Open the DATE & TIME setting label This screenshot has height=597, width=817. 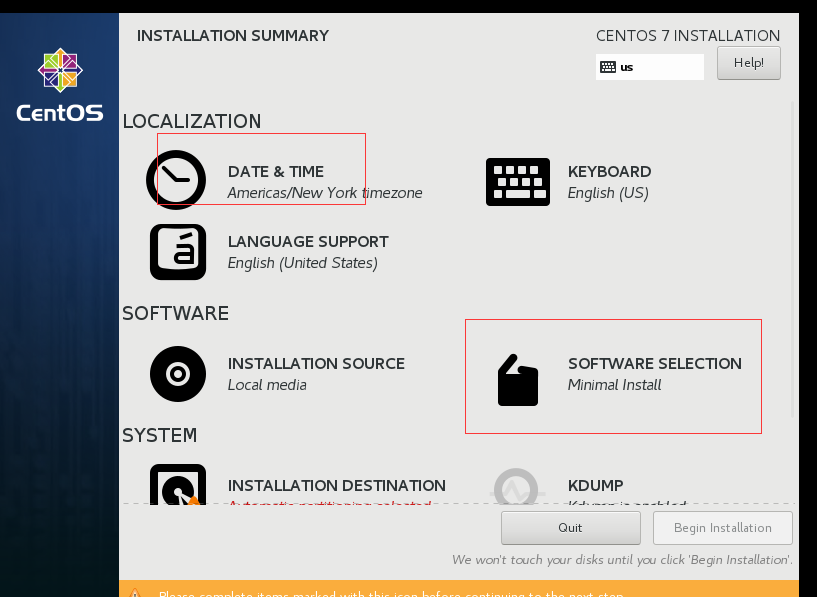[x=276, y=171]
